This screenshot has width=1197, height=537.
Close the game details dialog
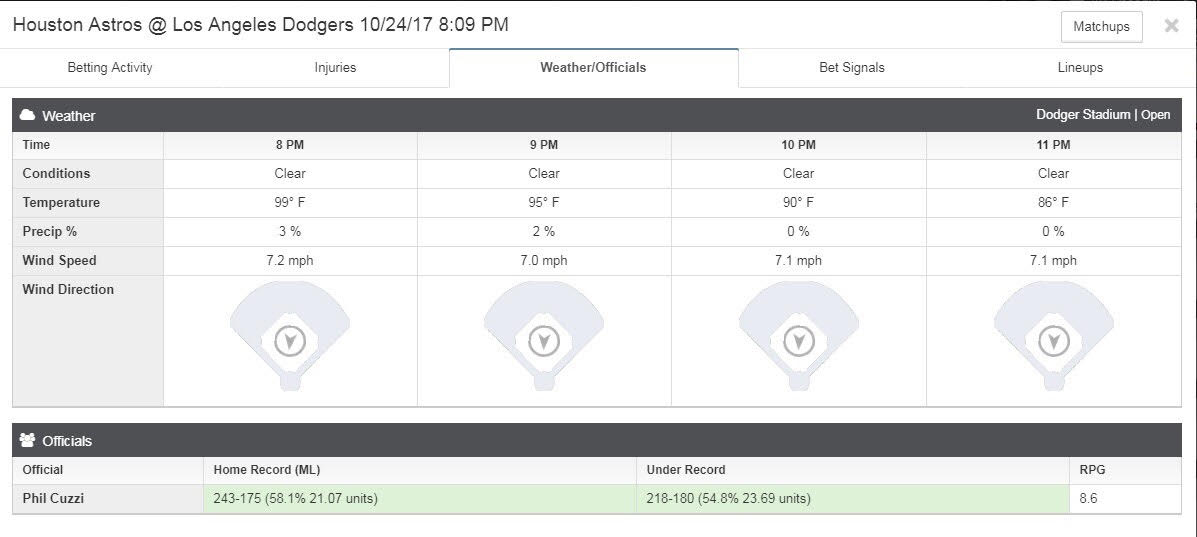point(1171,26)
